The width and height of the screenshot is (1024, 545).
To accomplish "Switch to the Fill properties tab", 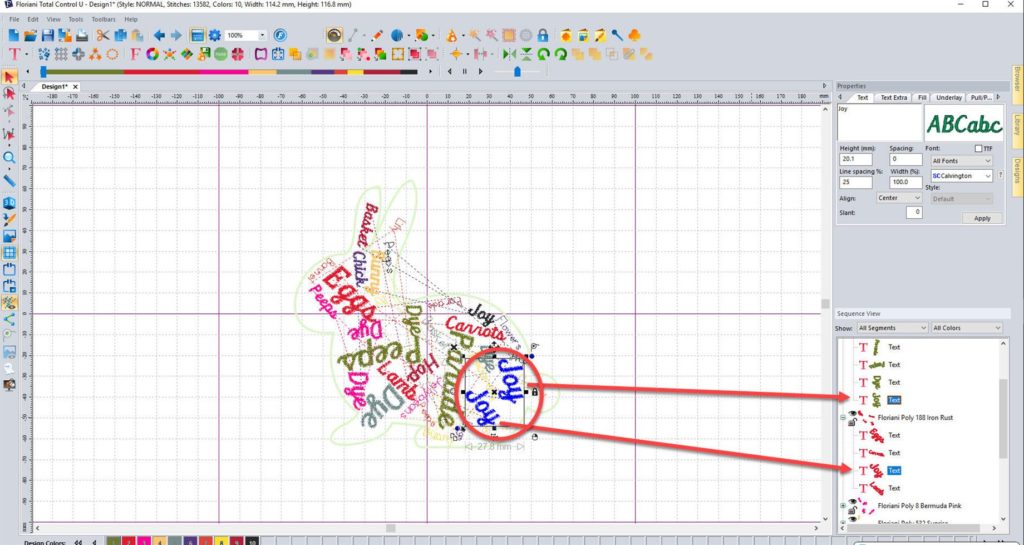I will point(922,97).
